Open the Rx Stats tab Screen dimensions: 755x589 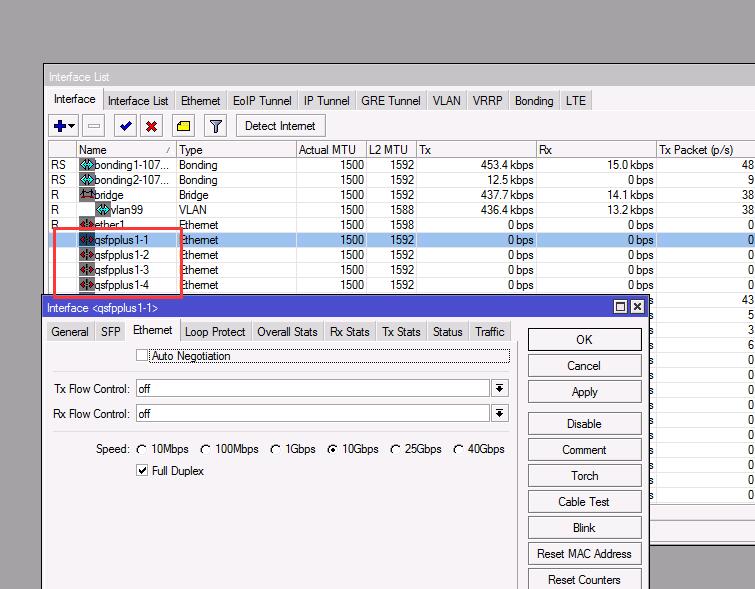(350, 332)
